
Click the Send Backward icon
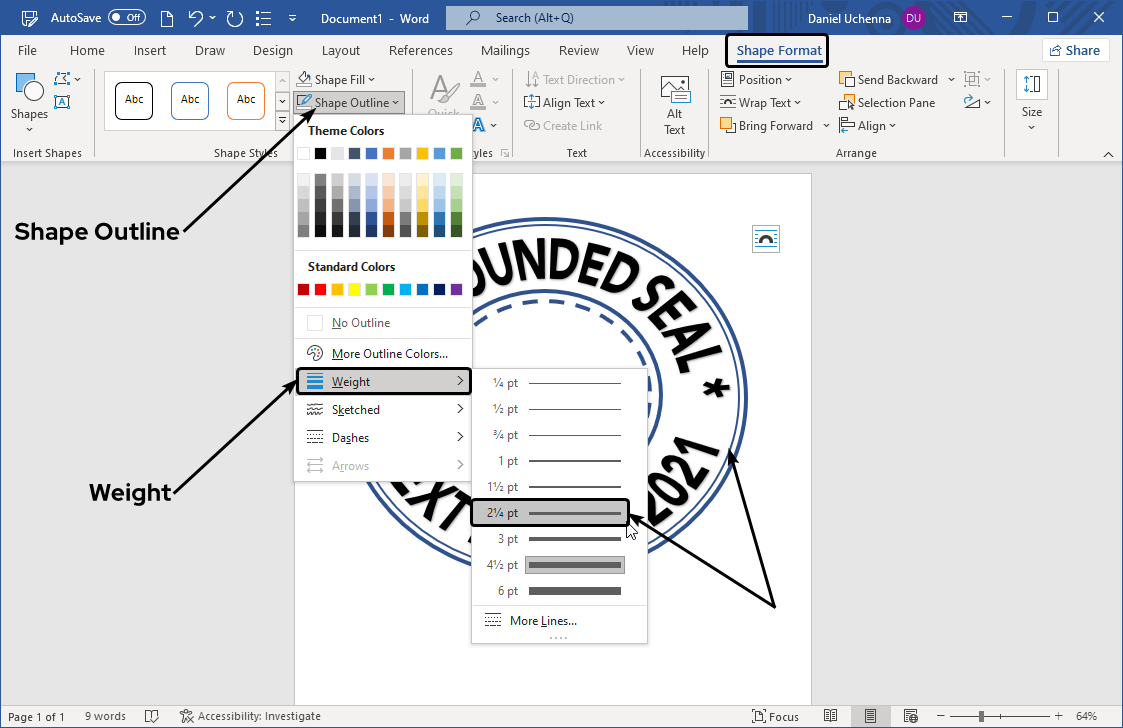[x=847, y=80]
